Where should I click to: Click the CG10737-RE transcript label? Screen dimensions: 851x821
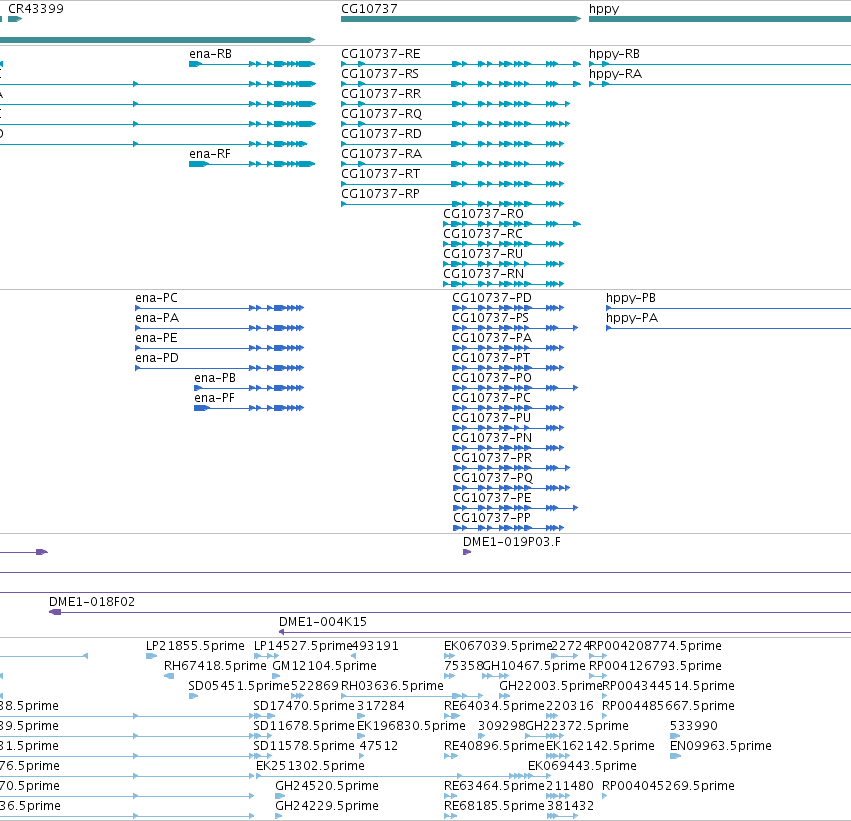(x=381, y=54)
